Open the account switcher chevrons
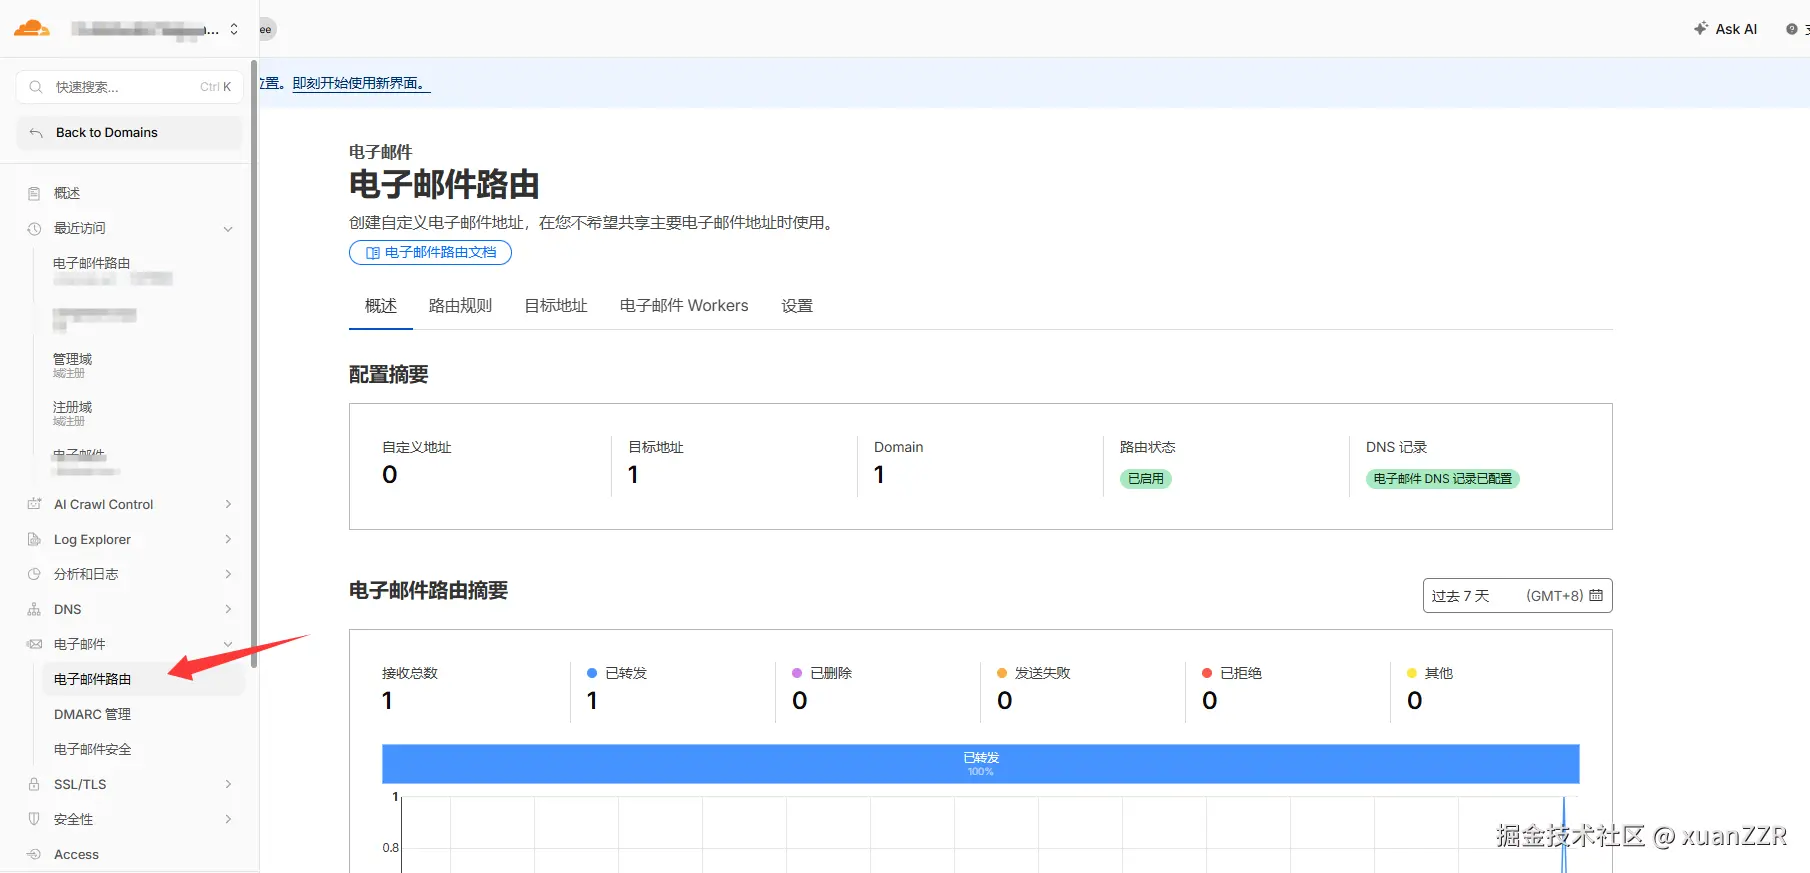Viewport: 1810px width, 873px height. [234, 29]
